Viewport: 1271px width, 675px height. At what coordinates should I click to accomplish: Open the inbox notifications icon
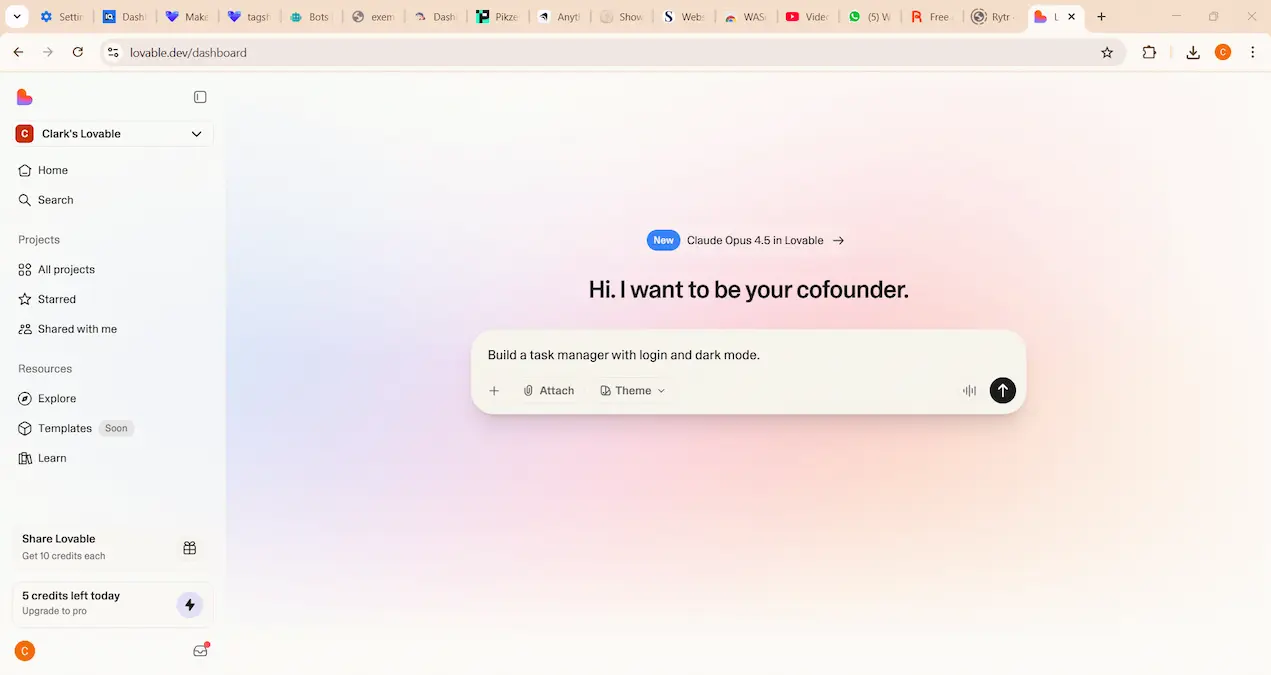point(200,651)
